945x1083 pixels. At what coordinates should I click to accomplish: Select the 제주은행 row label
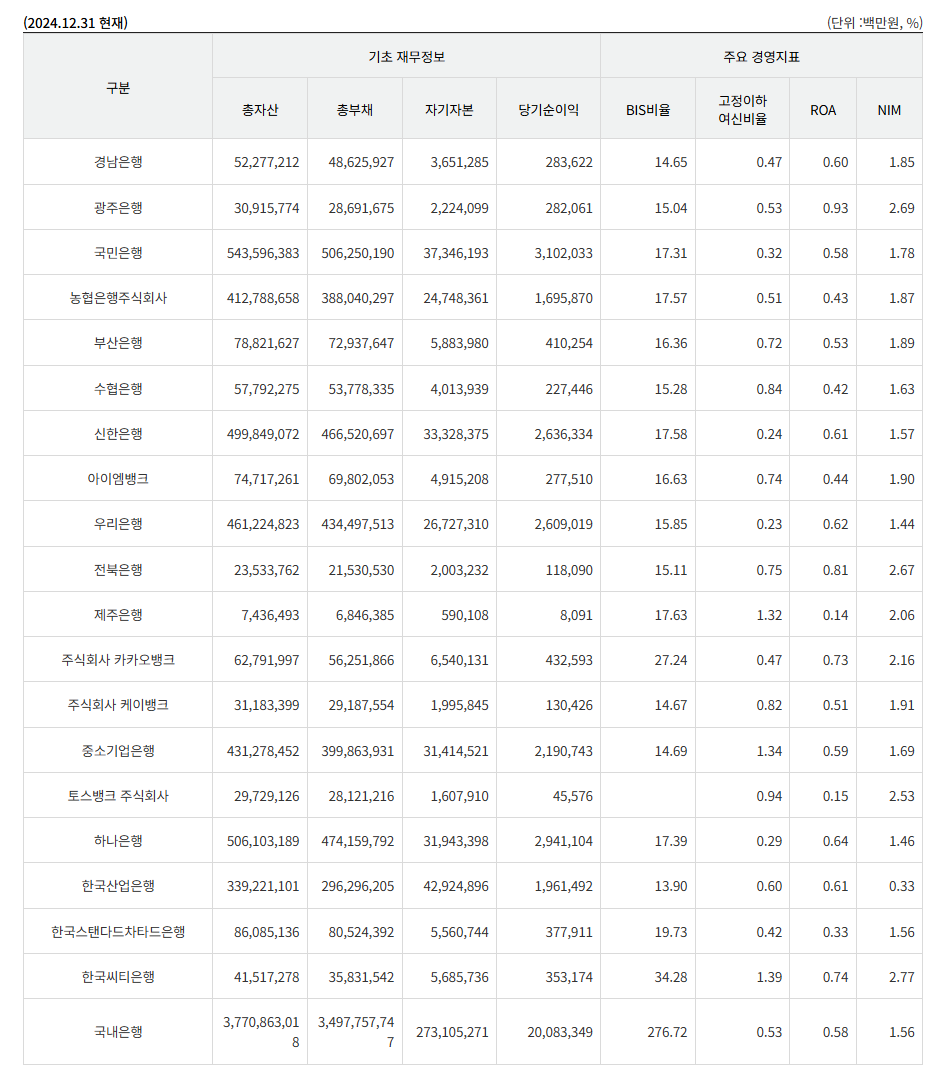[x=118, y=615]
